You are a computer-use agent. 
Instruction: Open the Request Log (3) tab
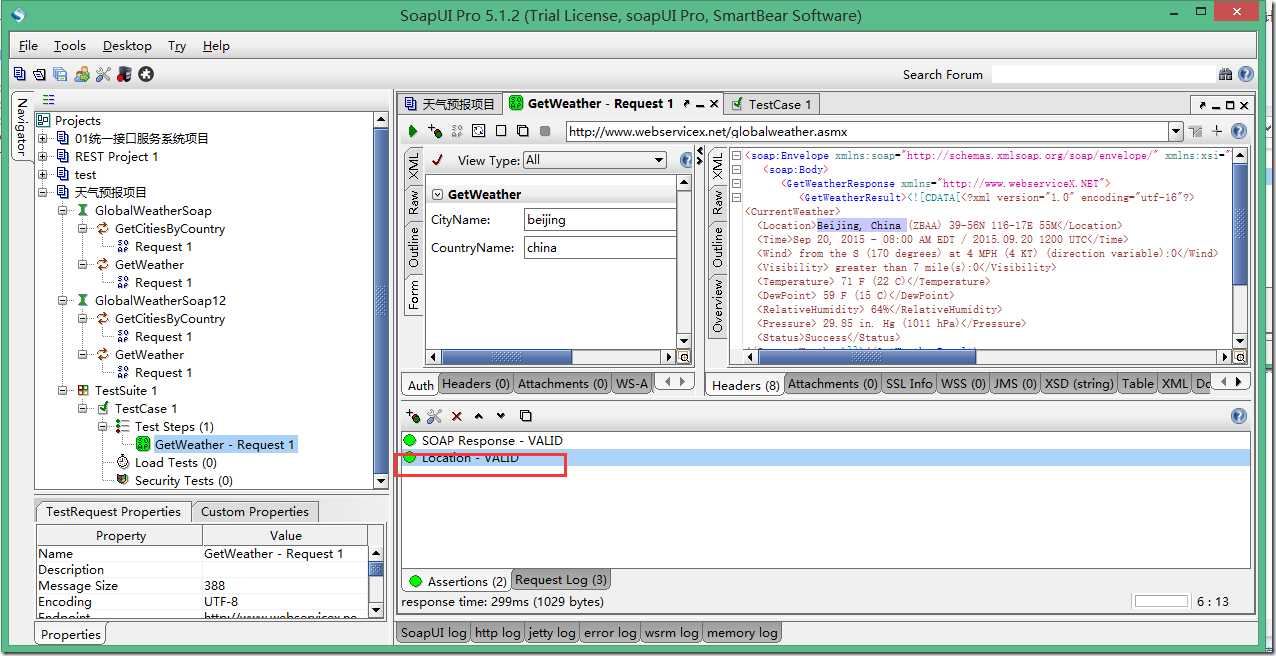pos(561,580)
